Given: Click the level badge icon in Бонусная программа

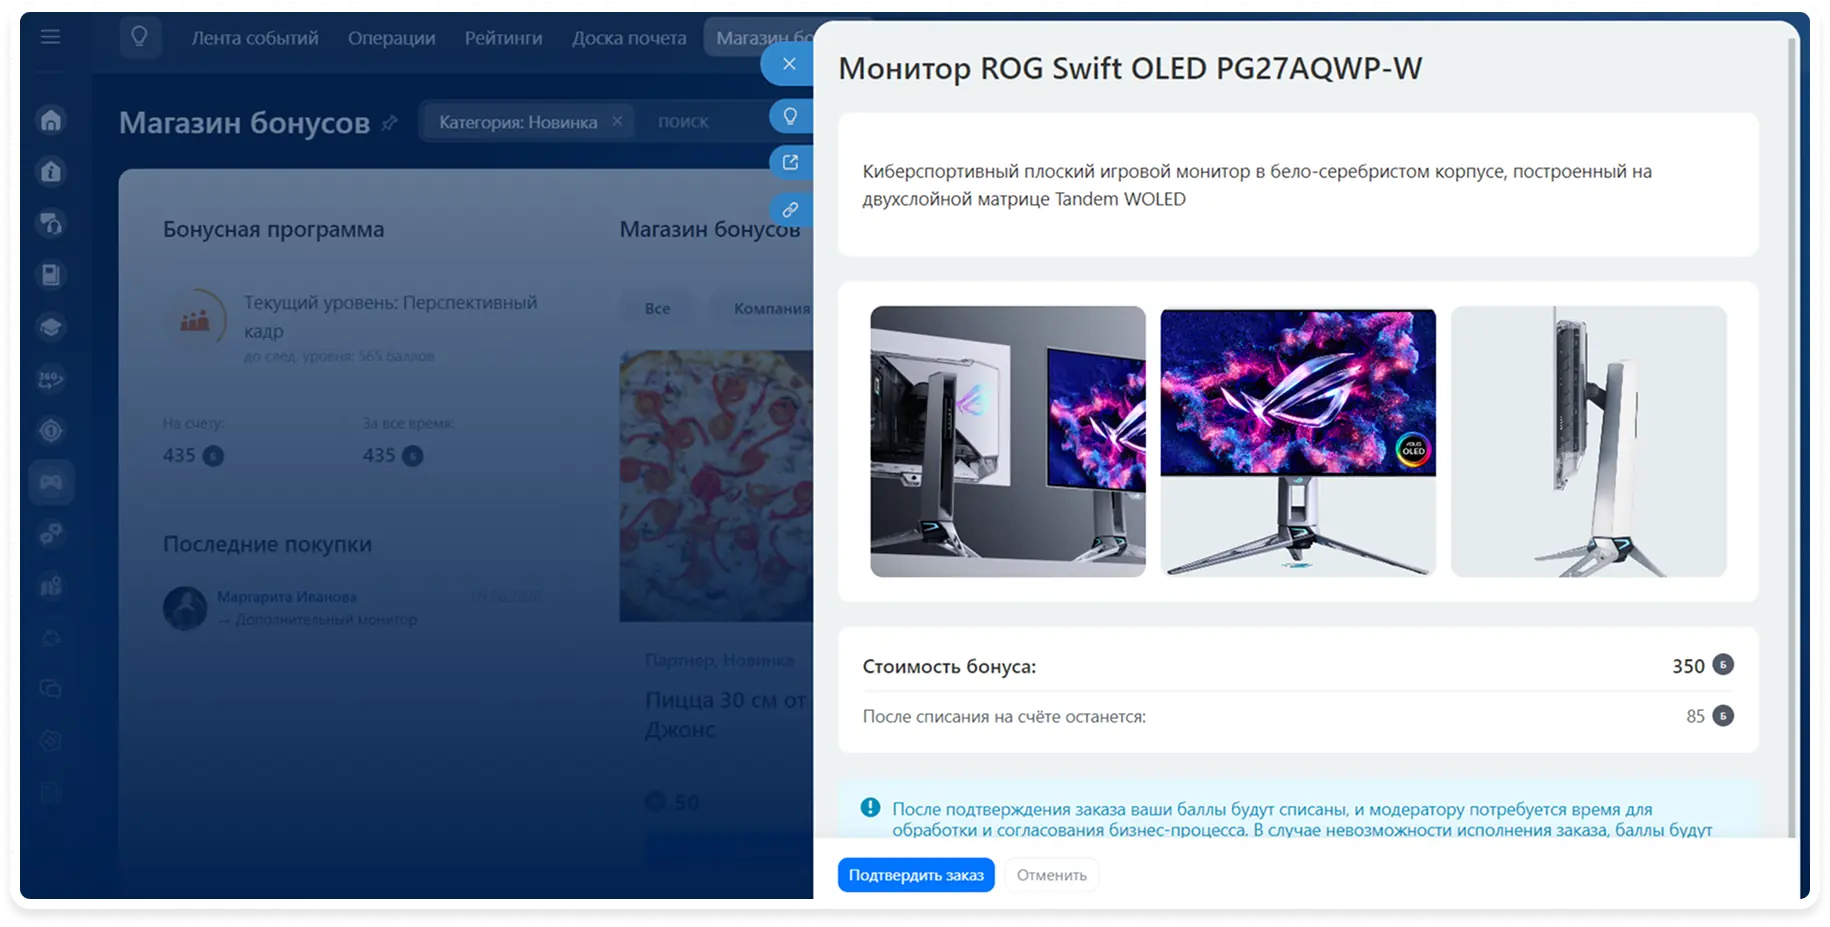Looking at the screenshot, I should [x=195, y=319].
